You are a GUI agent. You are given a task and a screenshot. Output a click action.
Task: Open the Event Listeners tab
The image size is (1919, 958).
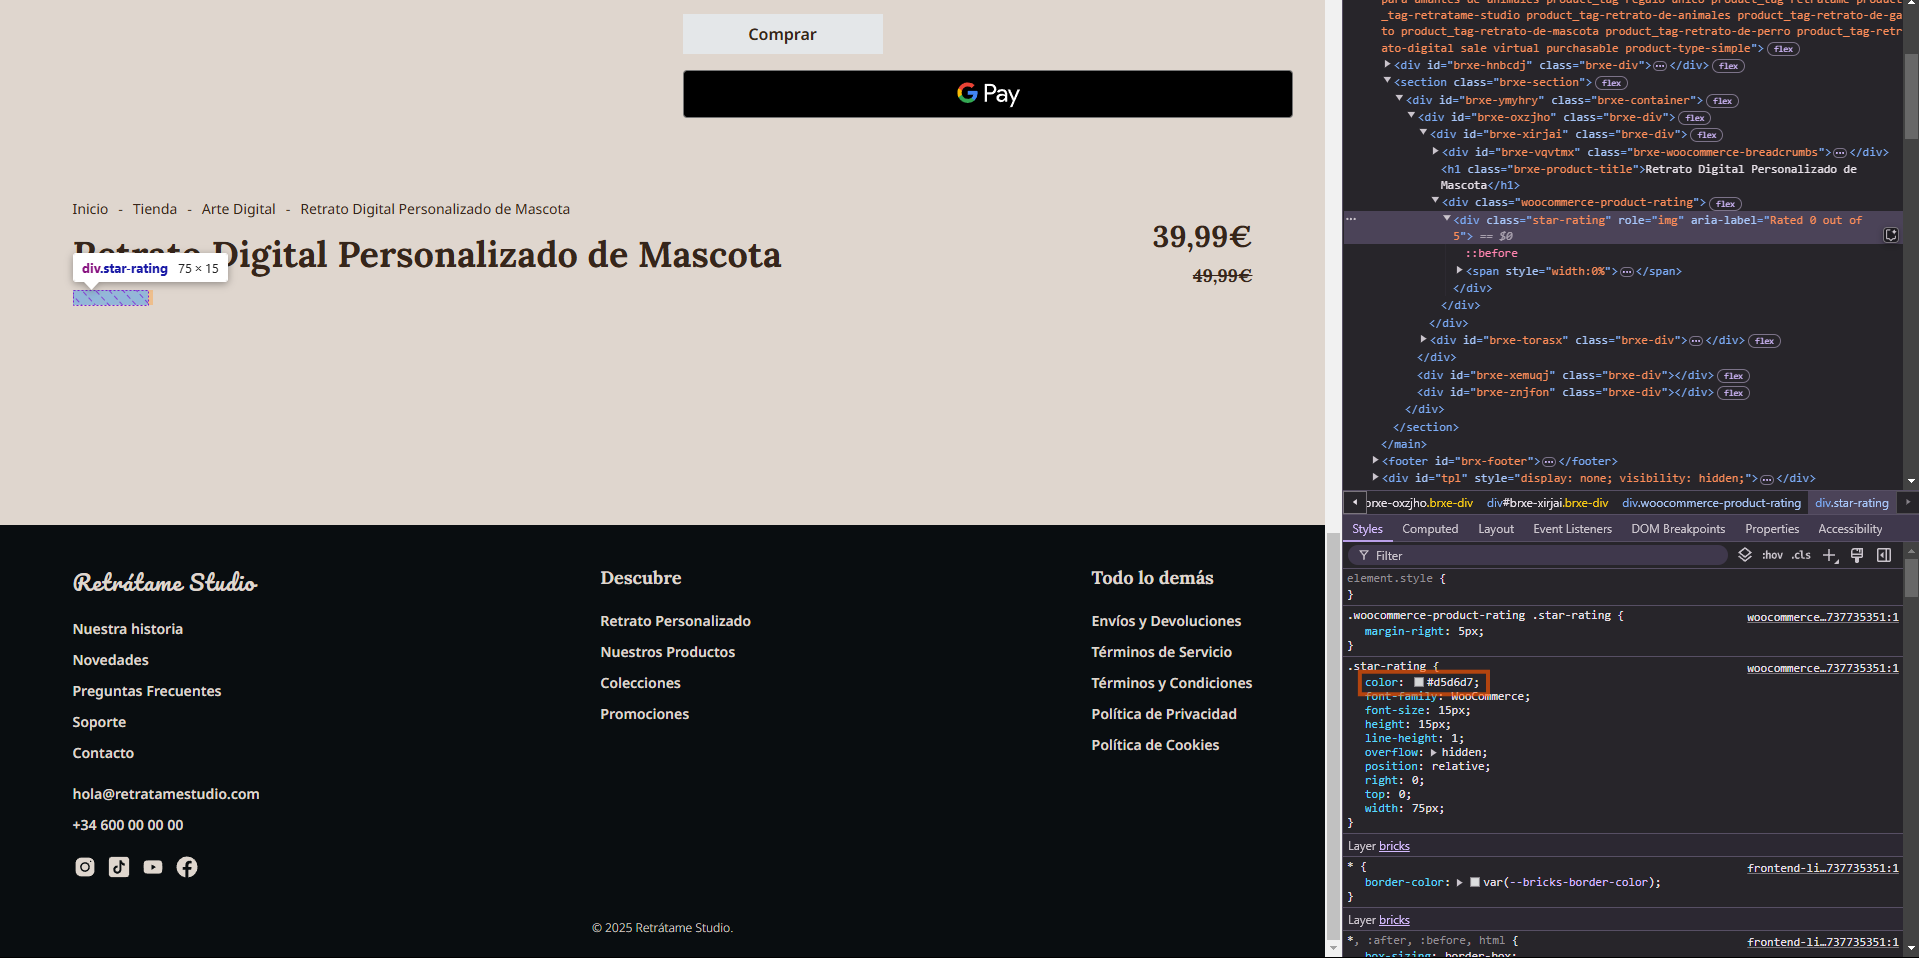pos(1572,529)
